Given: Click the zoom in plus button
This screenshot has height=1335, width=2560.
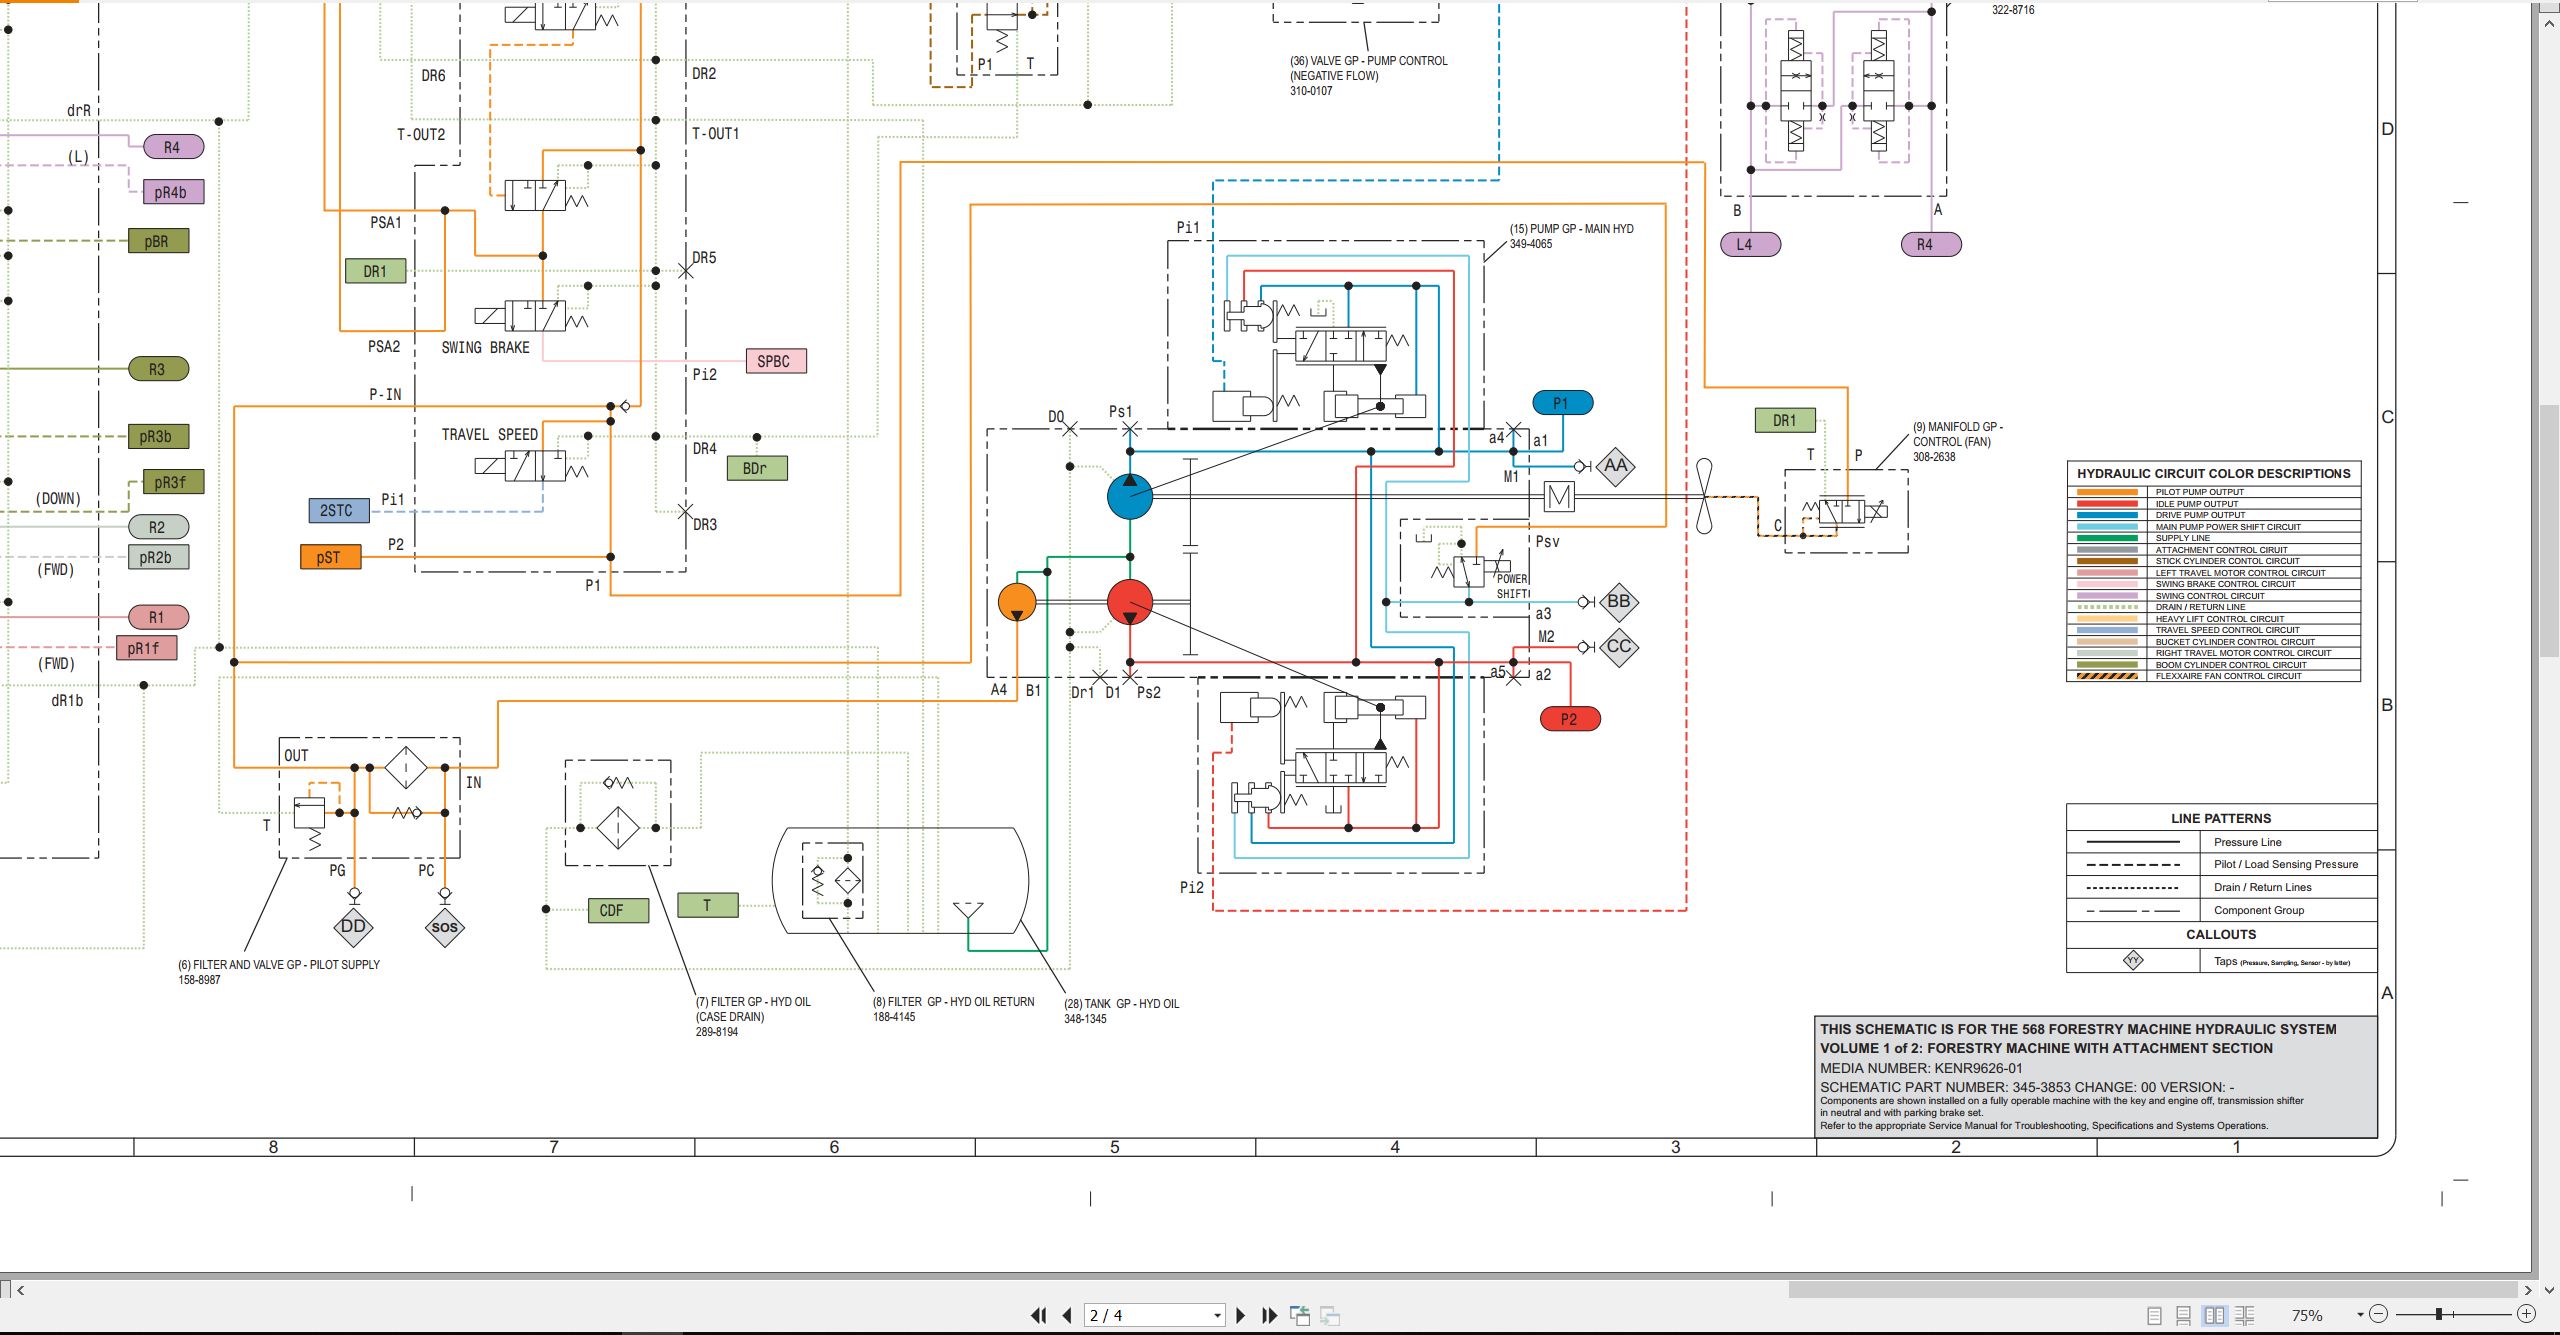Looking at the screenshot, I should 2526,1314.
